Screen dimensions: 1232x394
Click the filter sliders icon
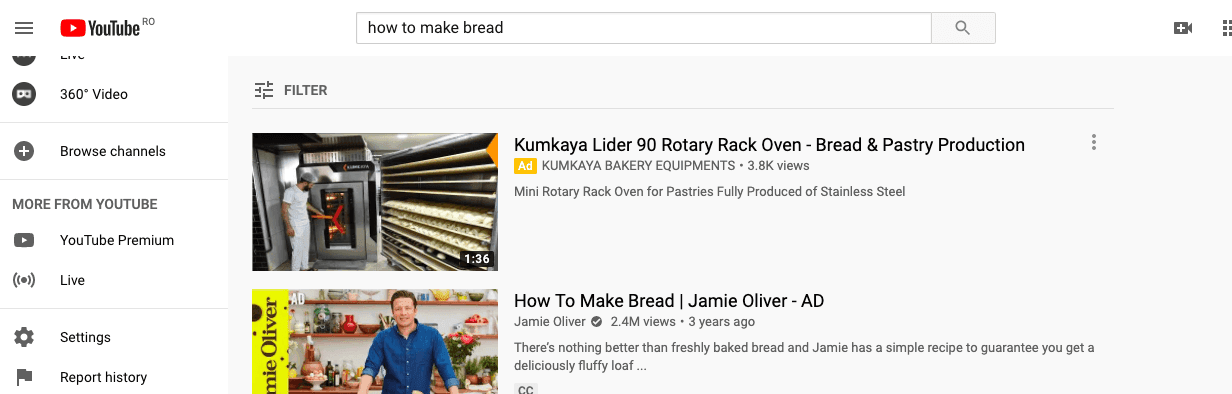tap(264, 90)
